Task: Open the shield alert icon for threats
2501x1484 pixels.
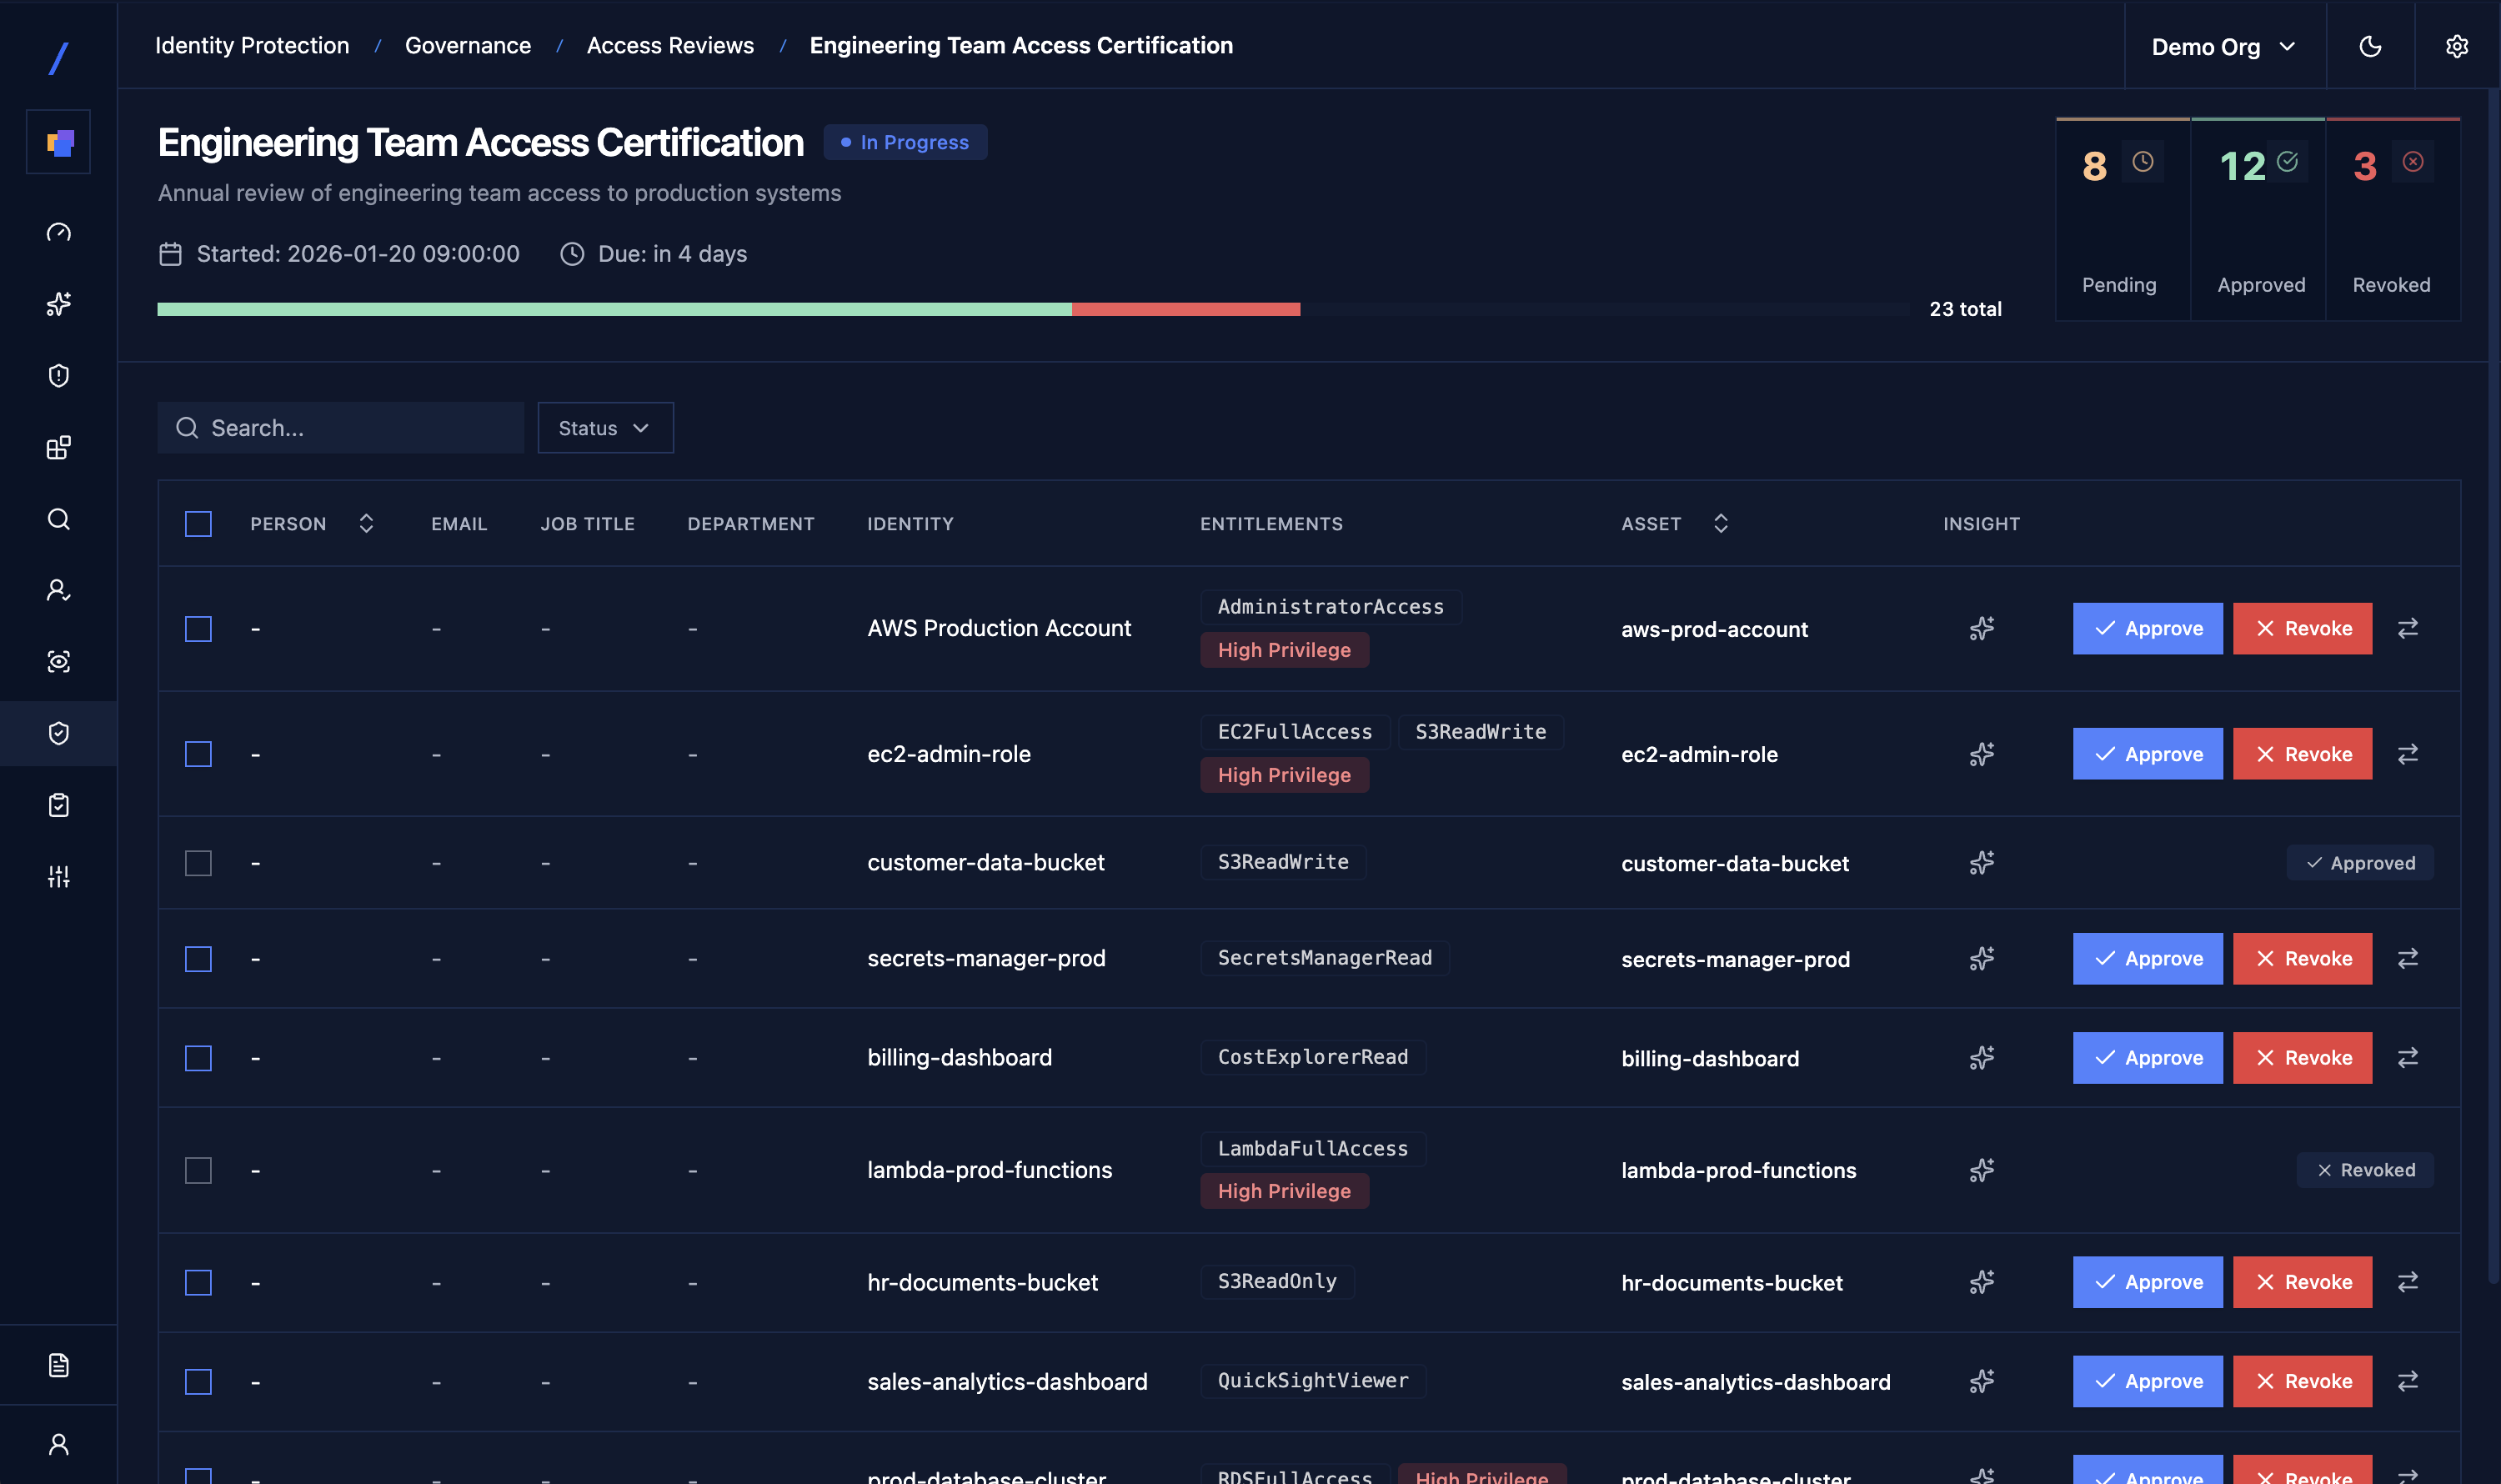Action: coord(58,375)
